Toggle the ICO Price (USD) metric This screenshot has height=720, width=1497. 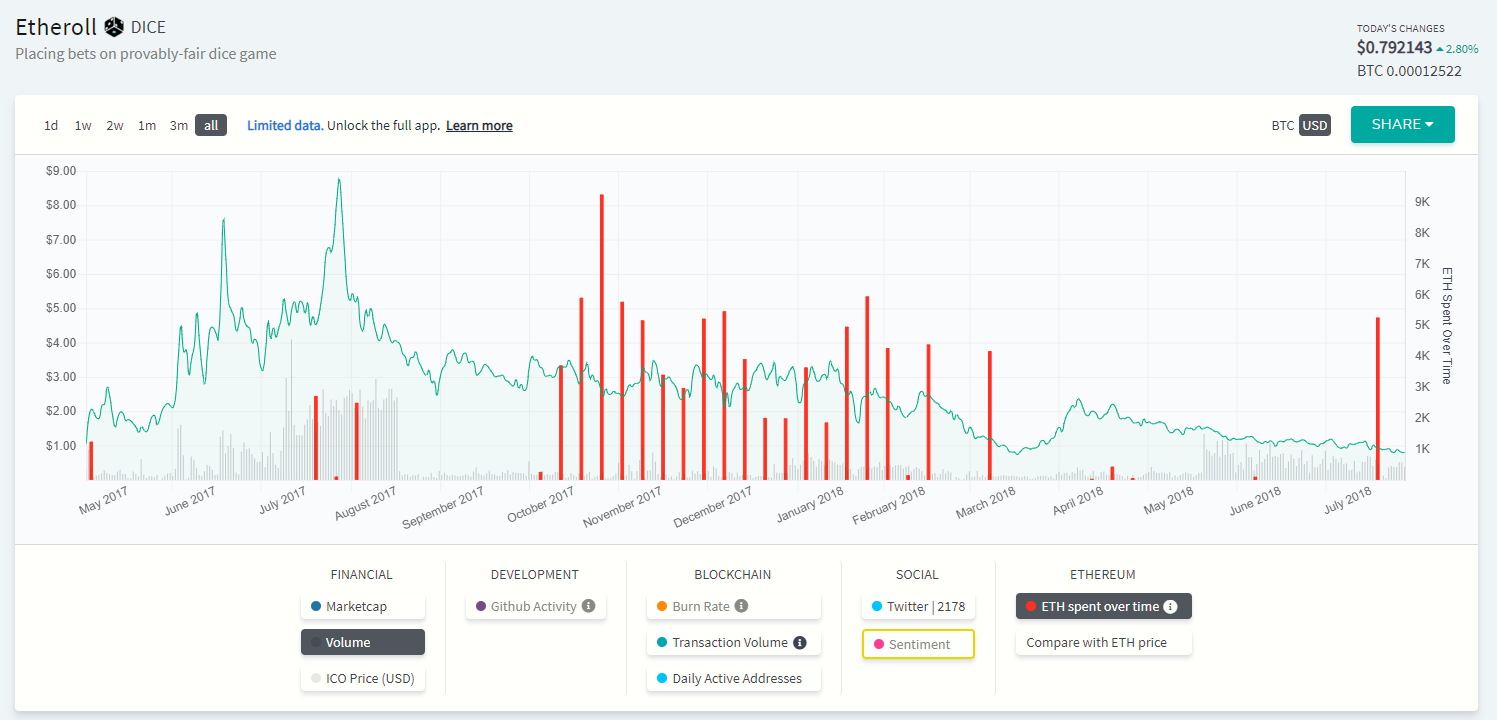point(363,678)
